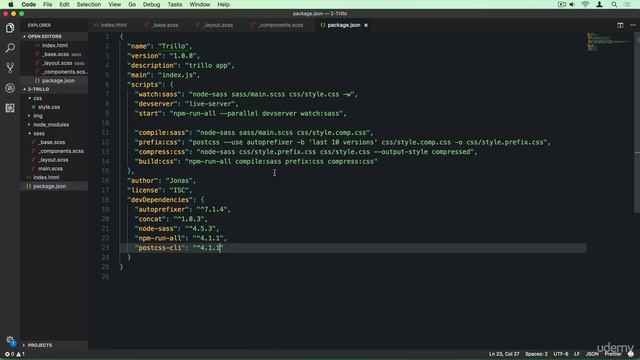
Task: Open style.css in the file tree
Action: click(49, 107)
